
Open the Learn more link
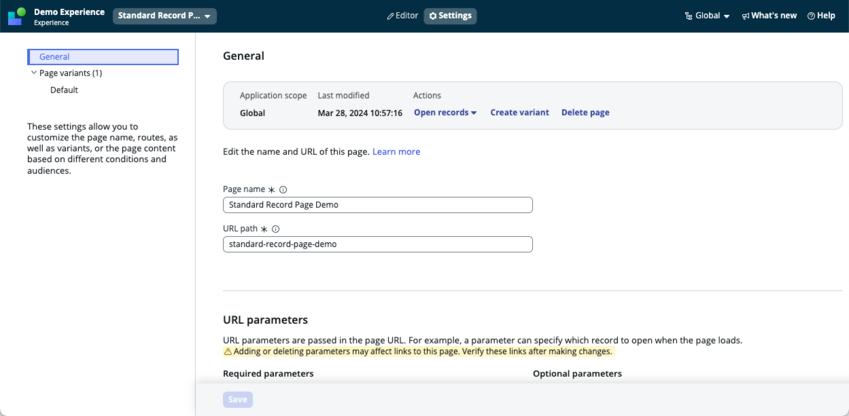coord(396,152)
